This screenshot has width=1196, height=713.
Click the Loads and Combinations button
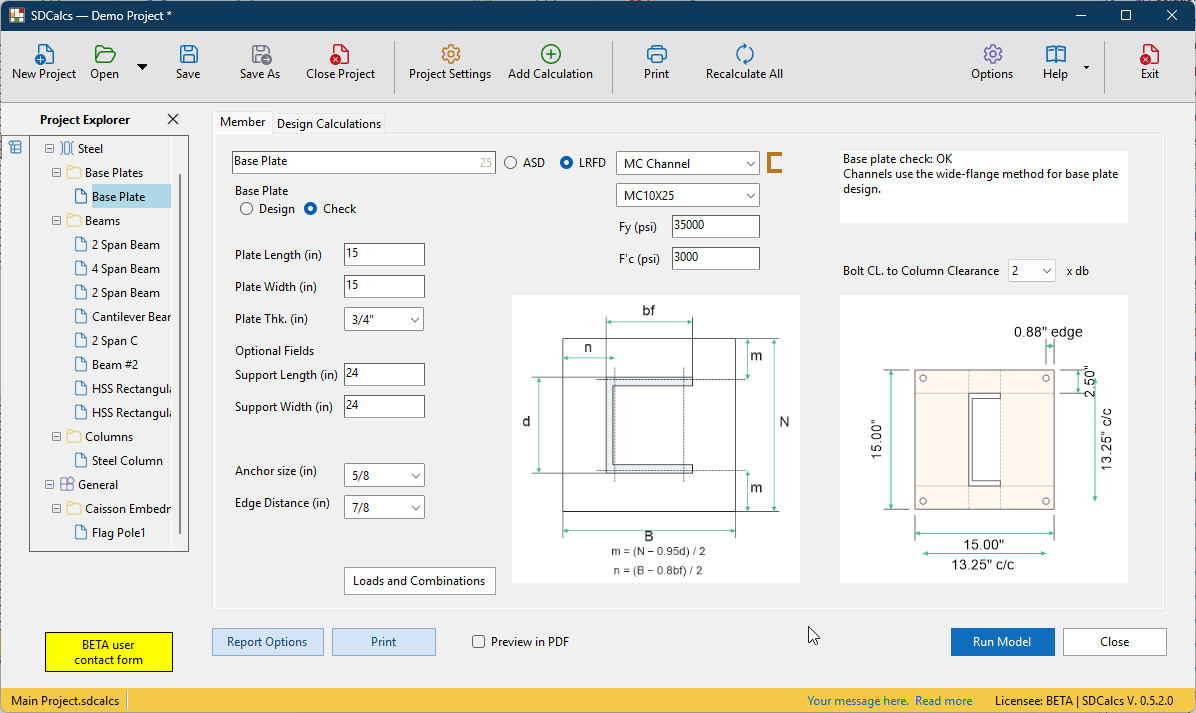coord(420,581)
